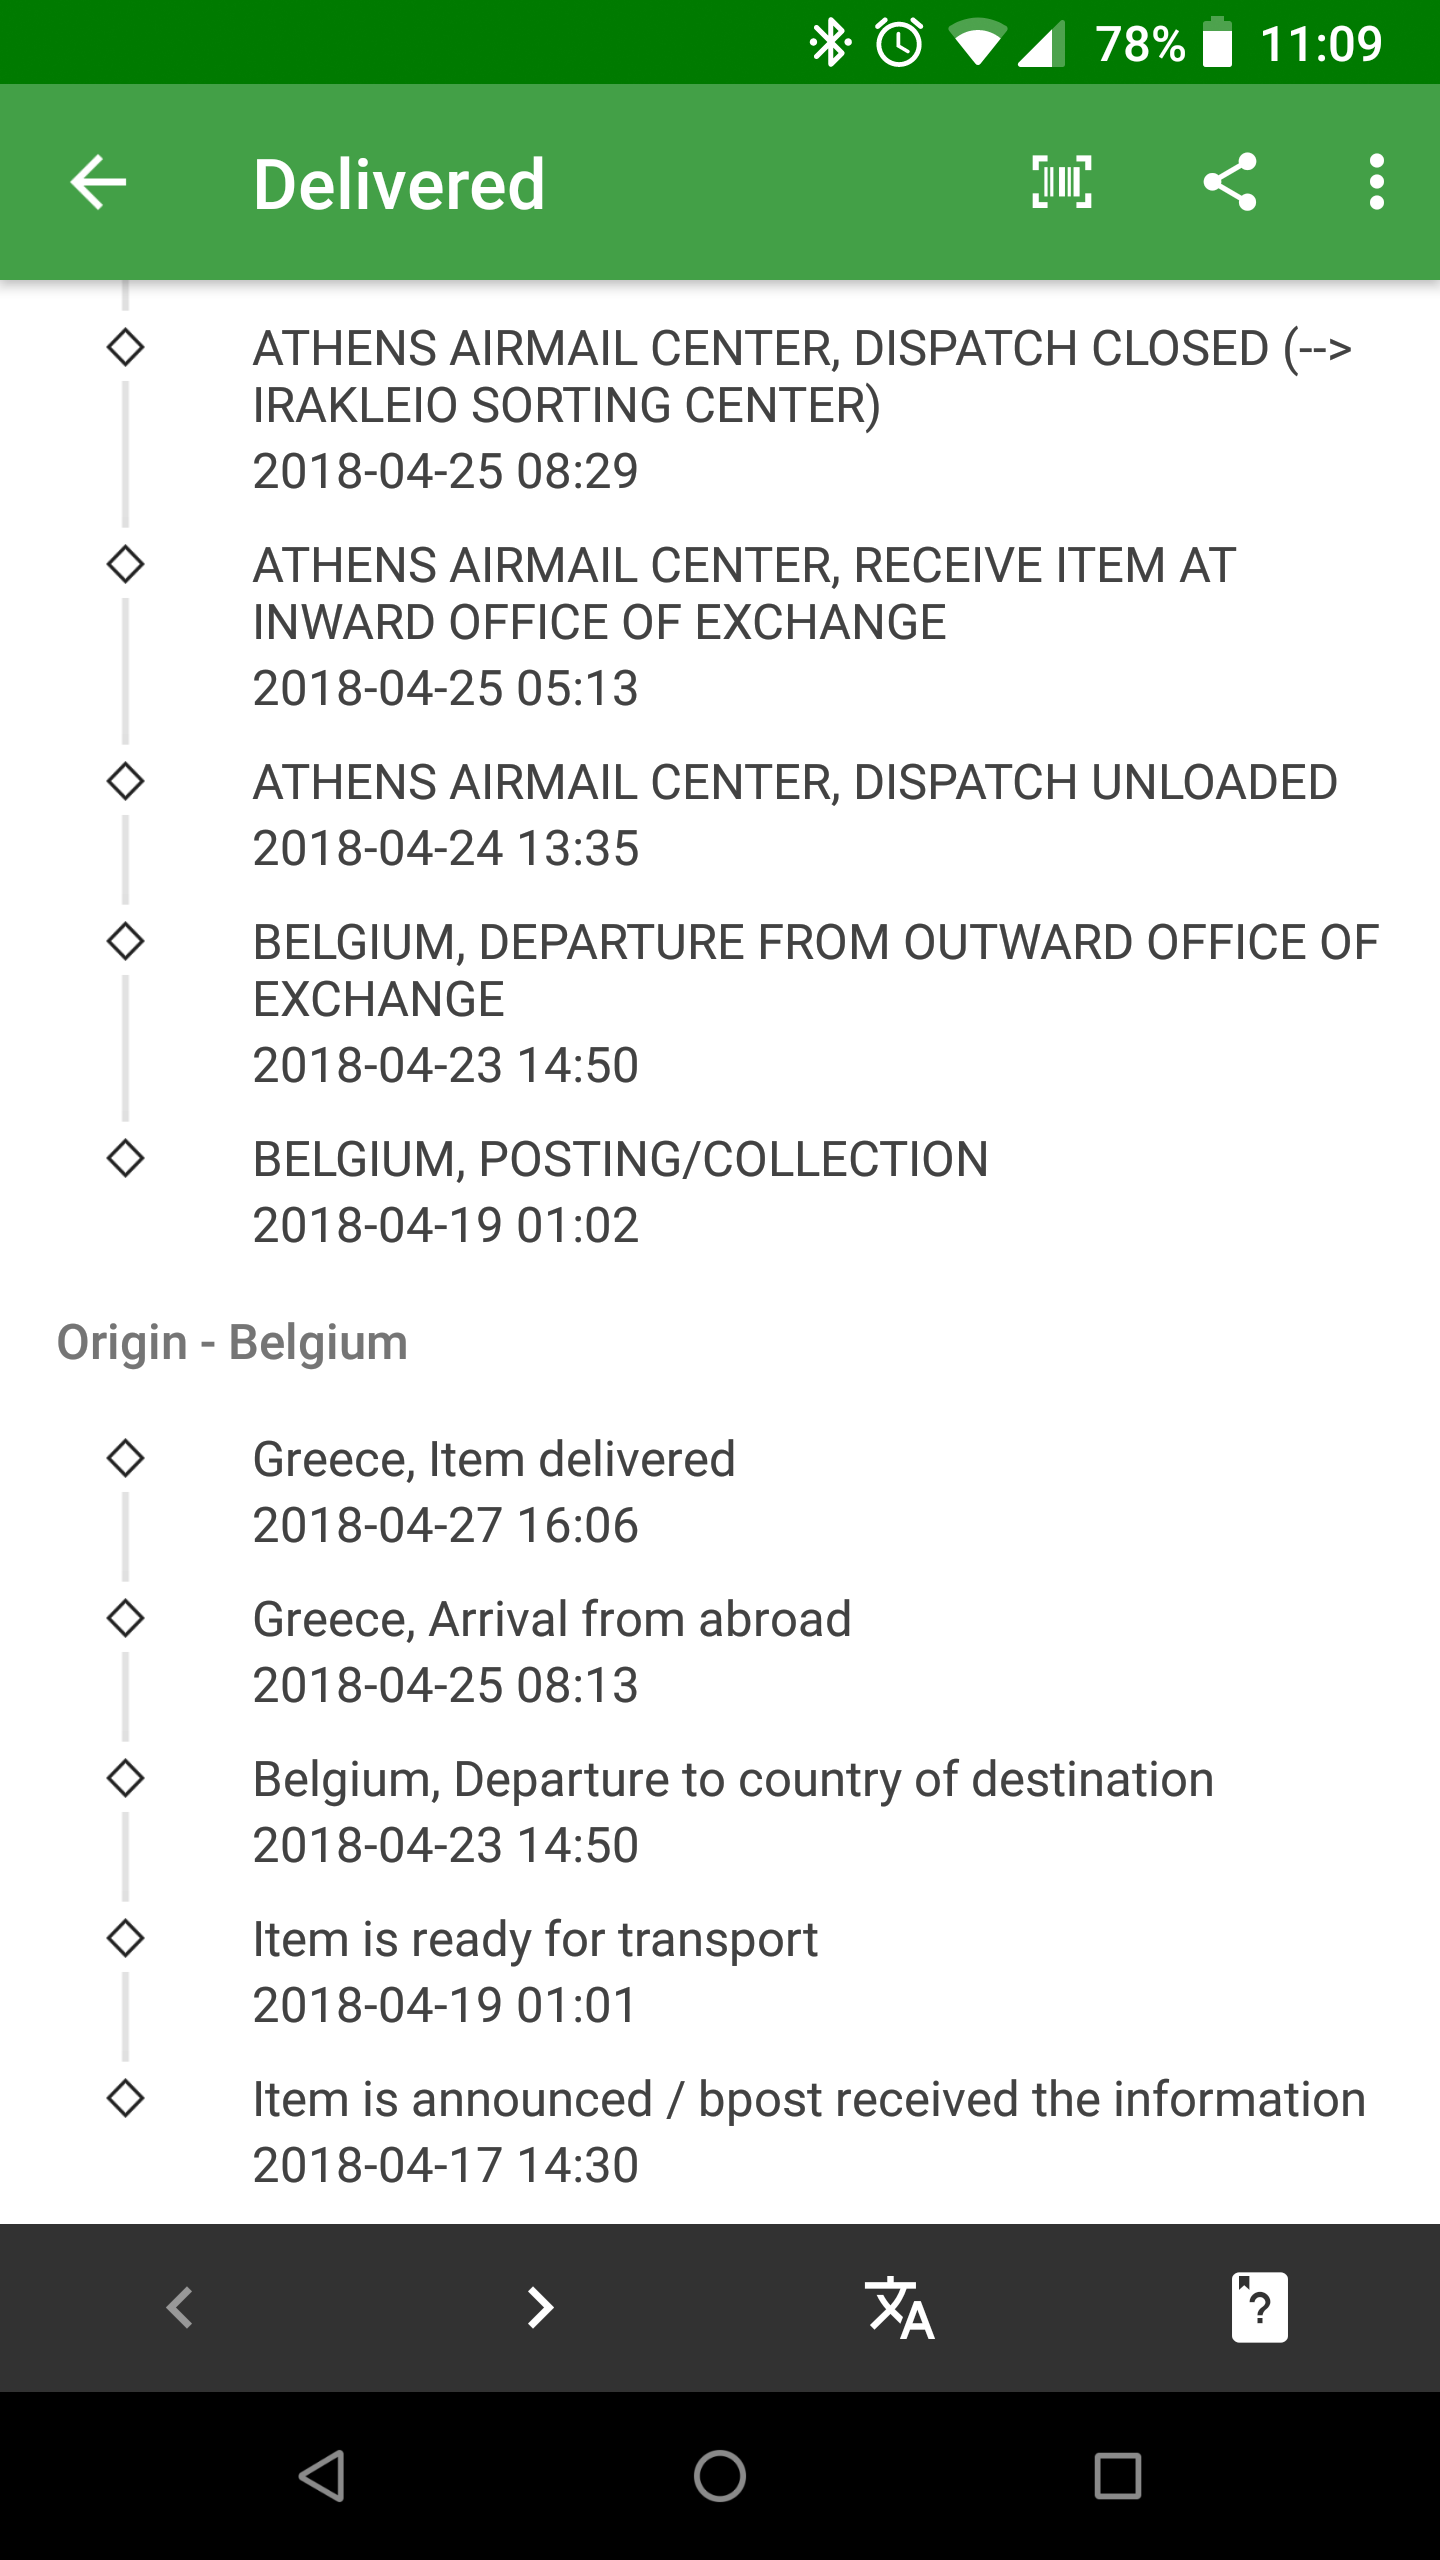
Task: Go to previous page with left chevron
Action: coord(180,2307)
